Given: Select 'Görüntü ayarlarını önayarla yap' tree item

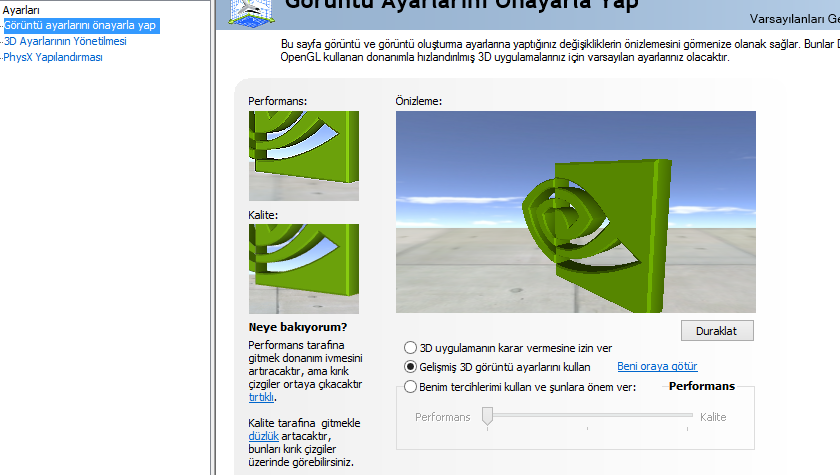Looking at the screenshot, I should click(80, 25).
